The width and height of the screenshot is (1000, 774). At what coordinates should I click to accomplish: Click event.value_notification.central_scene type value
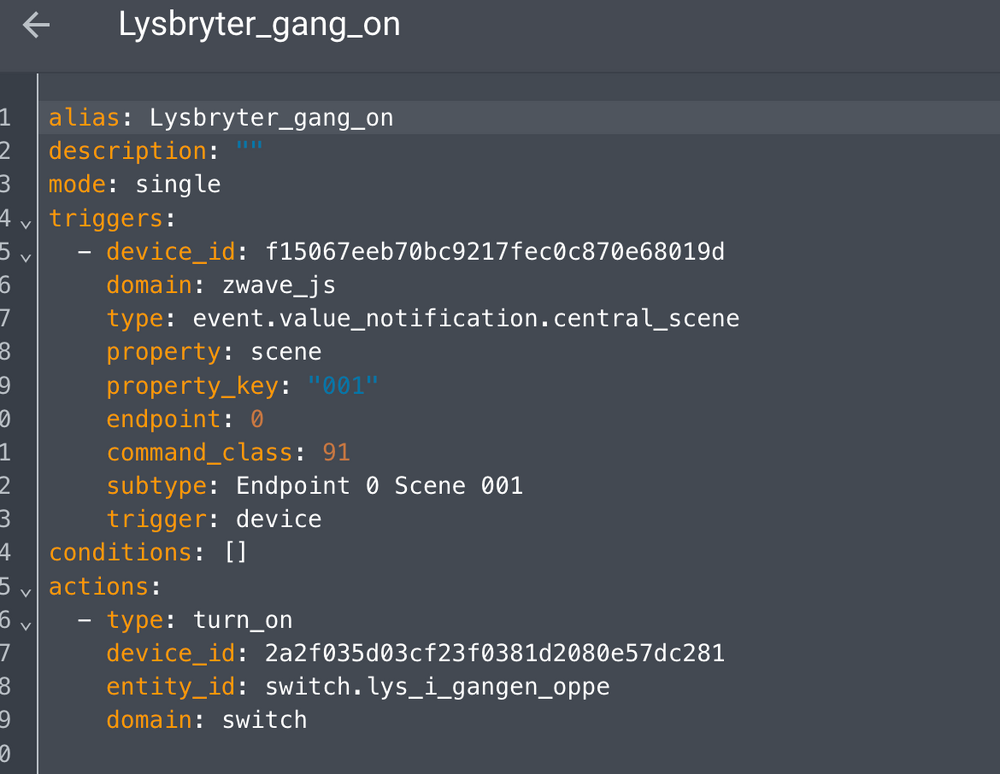(x=466, y=318)
